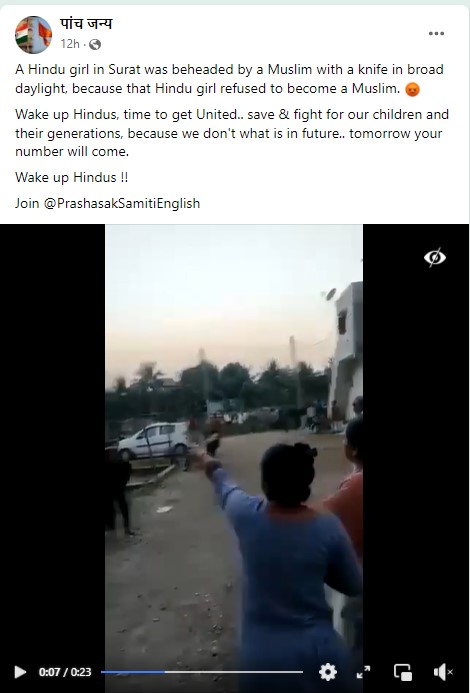
Task: Enable picture-in-picture mini player
Action: [x=403, y=672]
